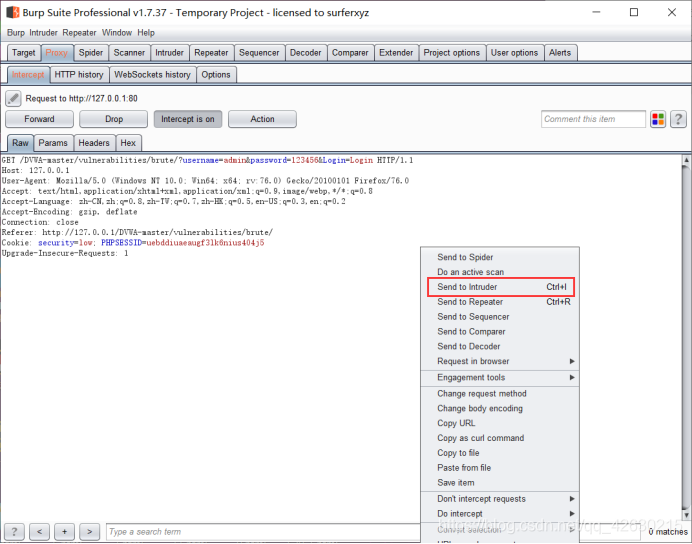Select Paste from file

(500, 468)
